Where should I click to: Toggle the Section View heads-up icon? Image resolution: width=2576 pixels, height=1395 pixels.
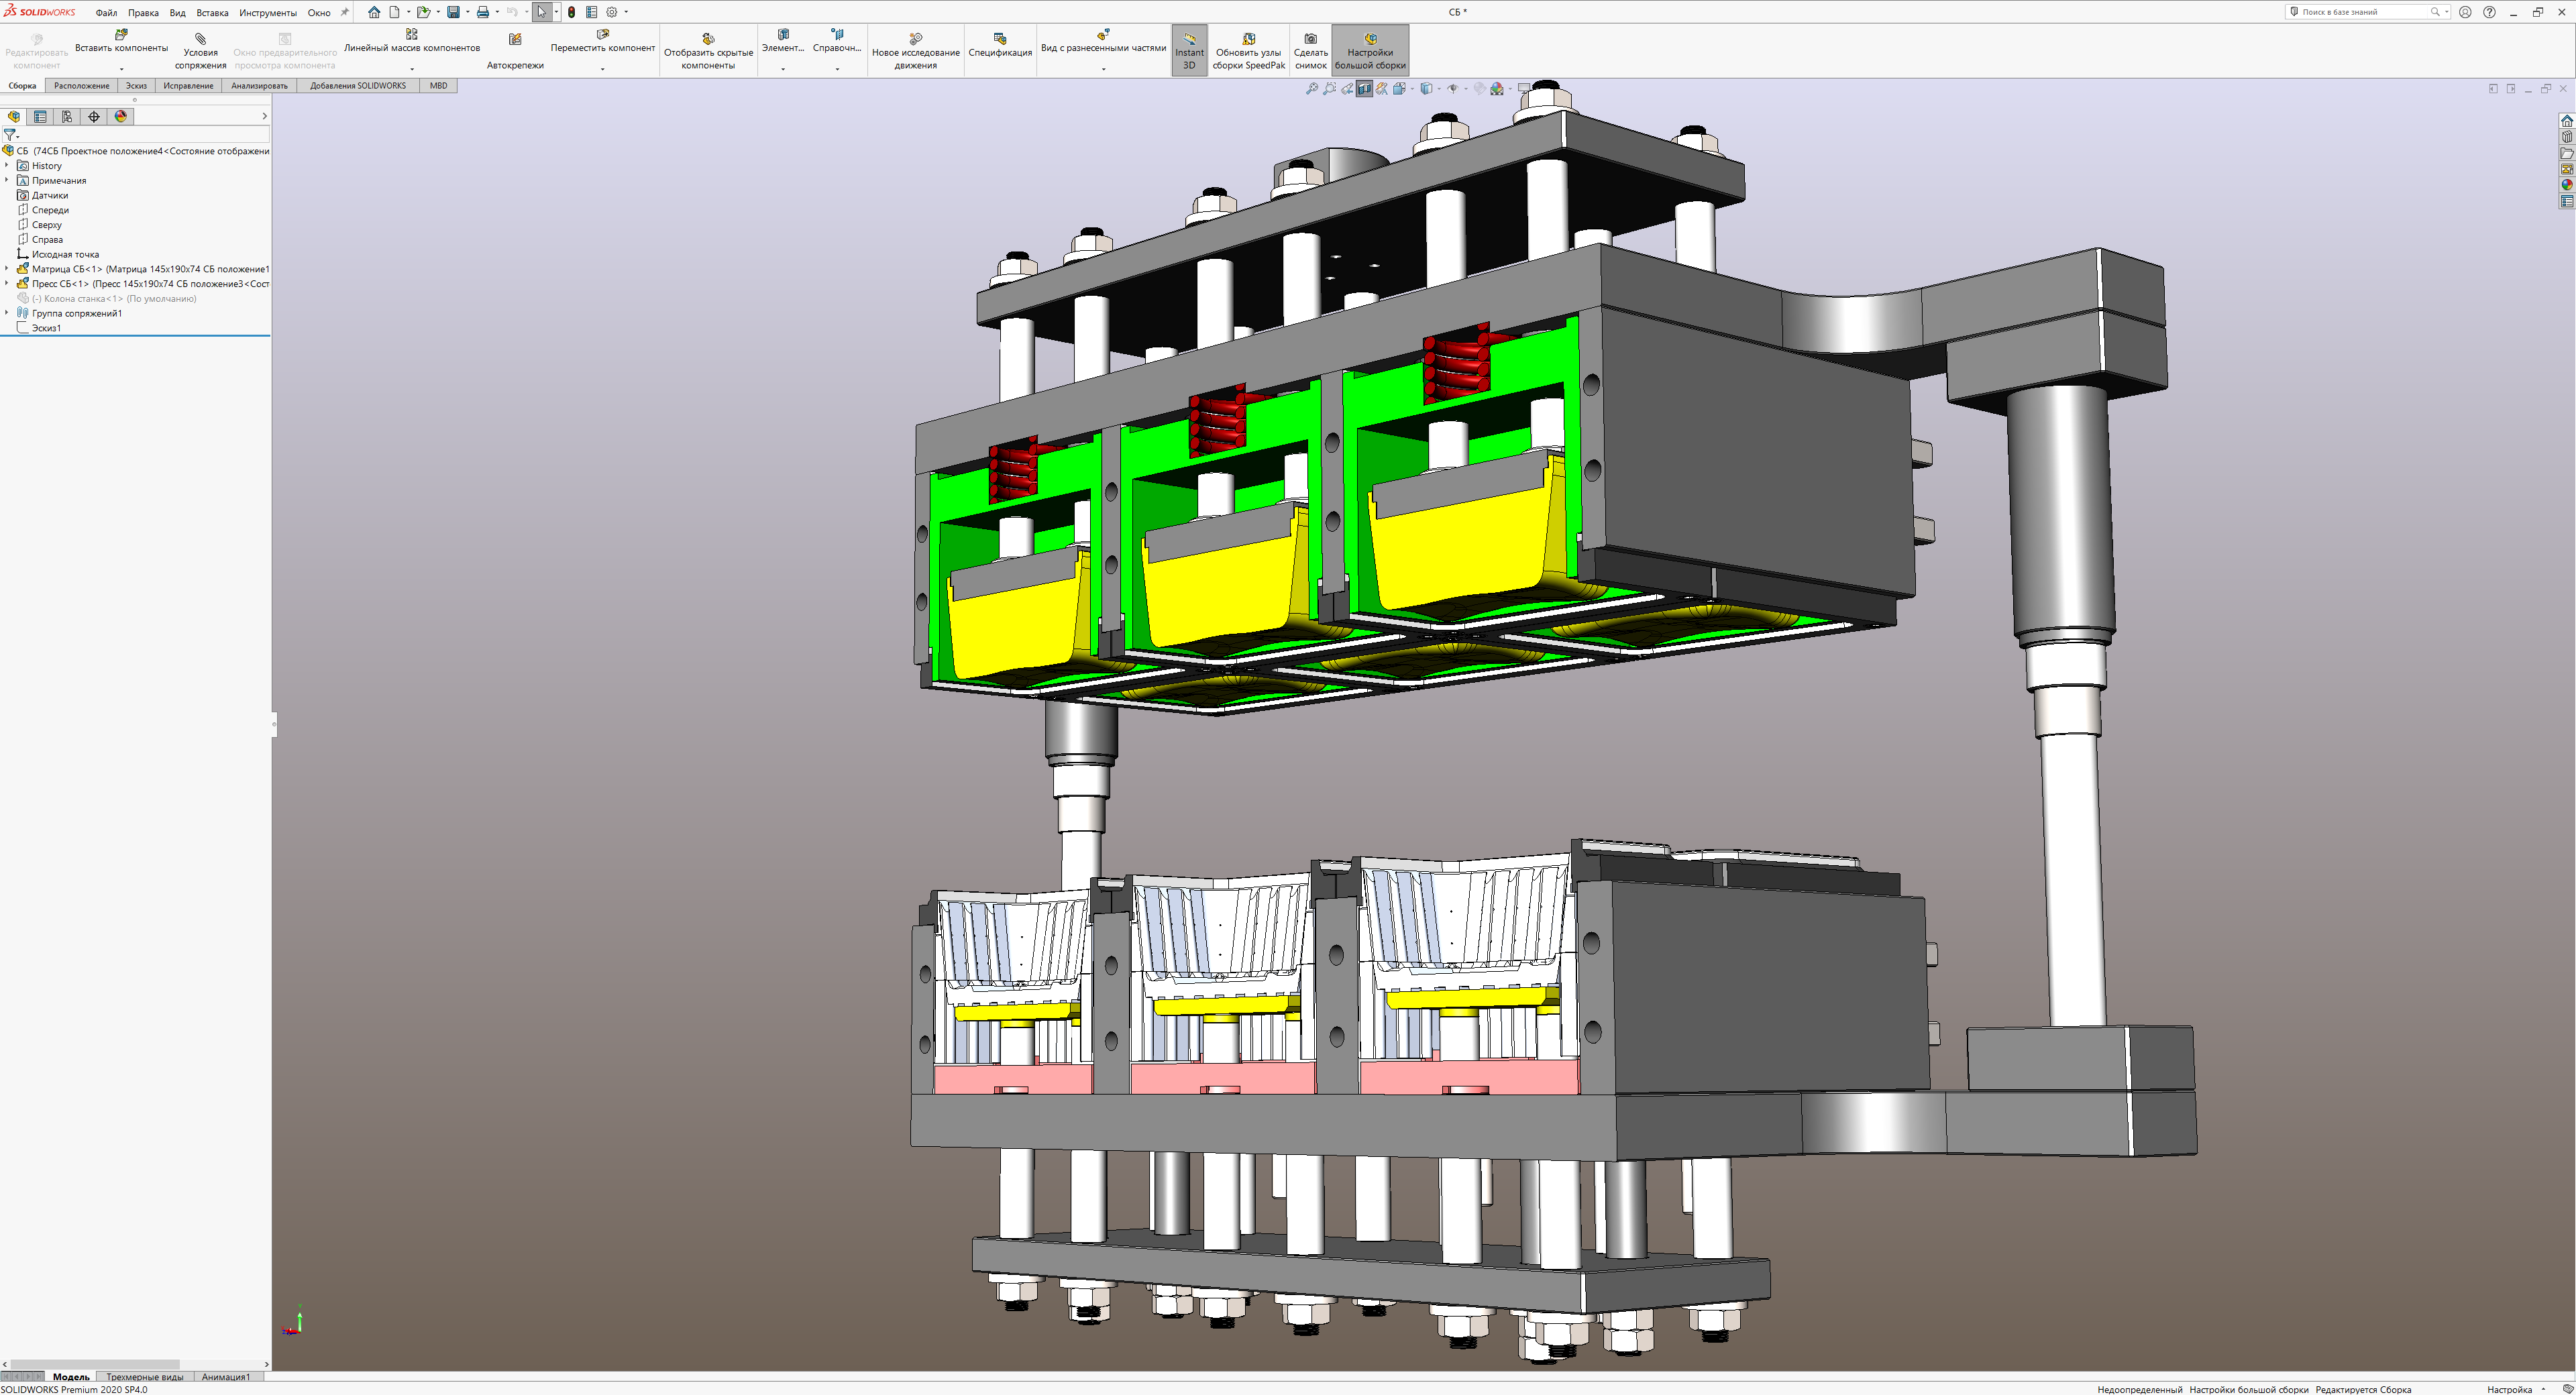1364,89
